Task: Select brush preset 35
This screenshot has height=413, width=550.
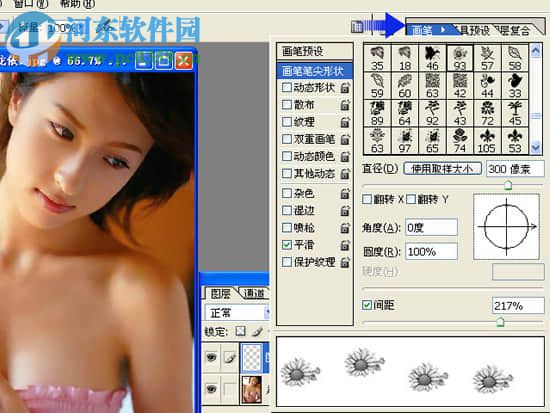Action: pyautogui.click(x=377, y=58)
